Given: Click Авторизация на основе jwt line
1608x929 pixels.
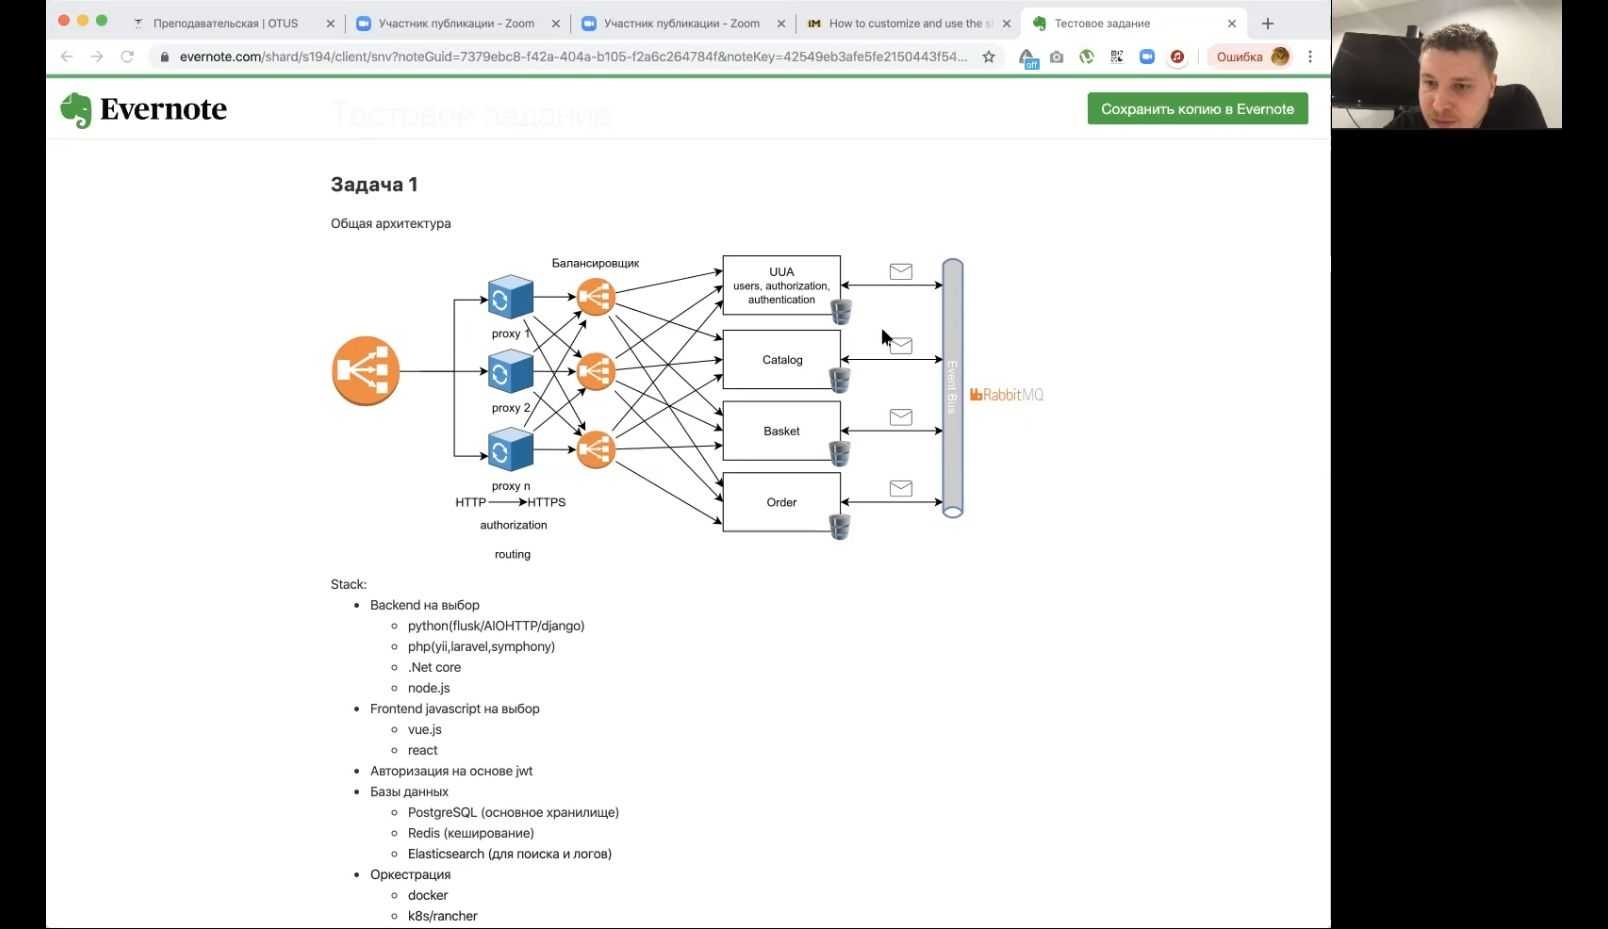Looking at the screenshot, I should point(451,771).
